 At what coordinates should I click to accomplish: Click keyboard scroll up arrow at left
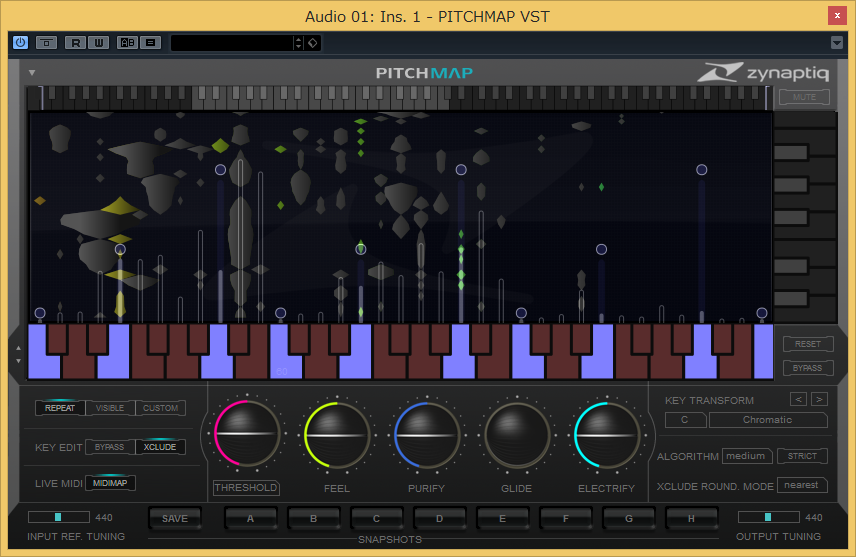click(19, 348)
